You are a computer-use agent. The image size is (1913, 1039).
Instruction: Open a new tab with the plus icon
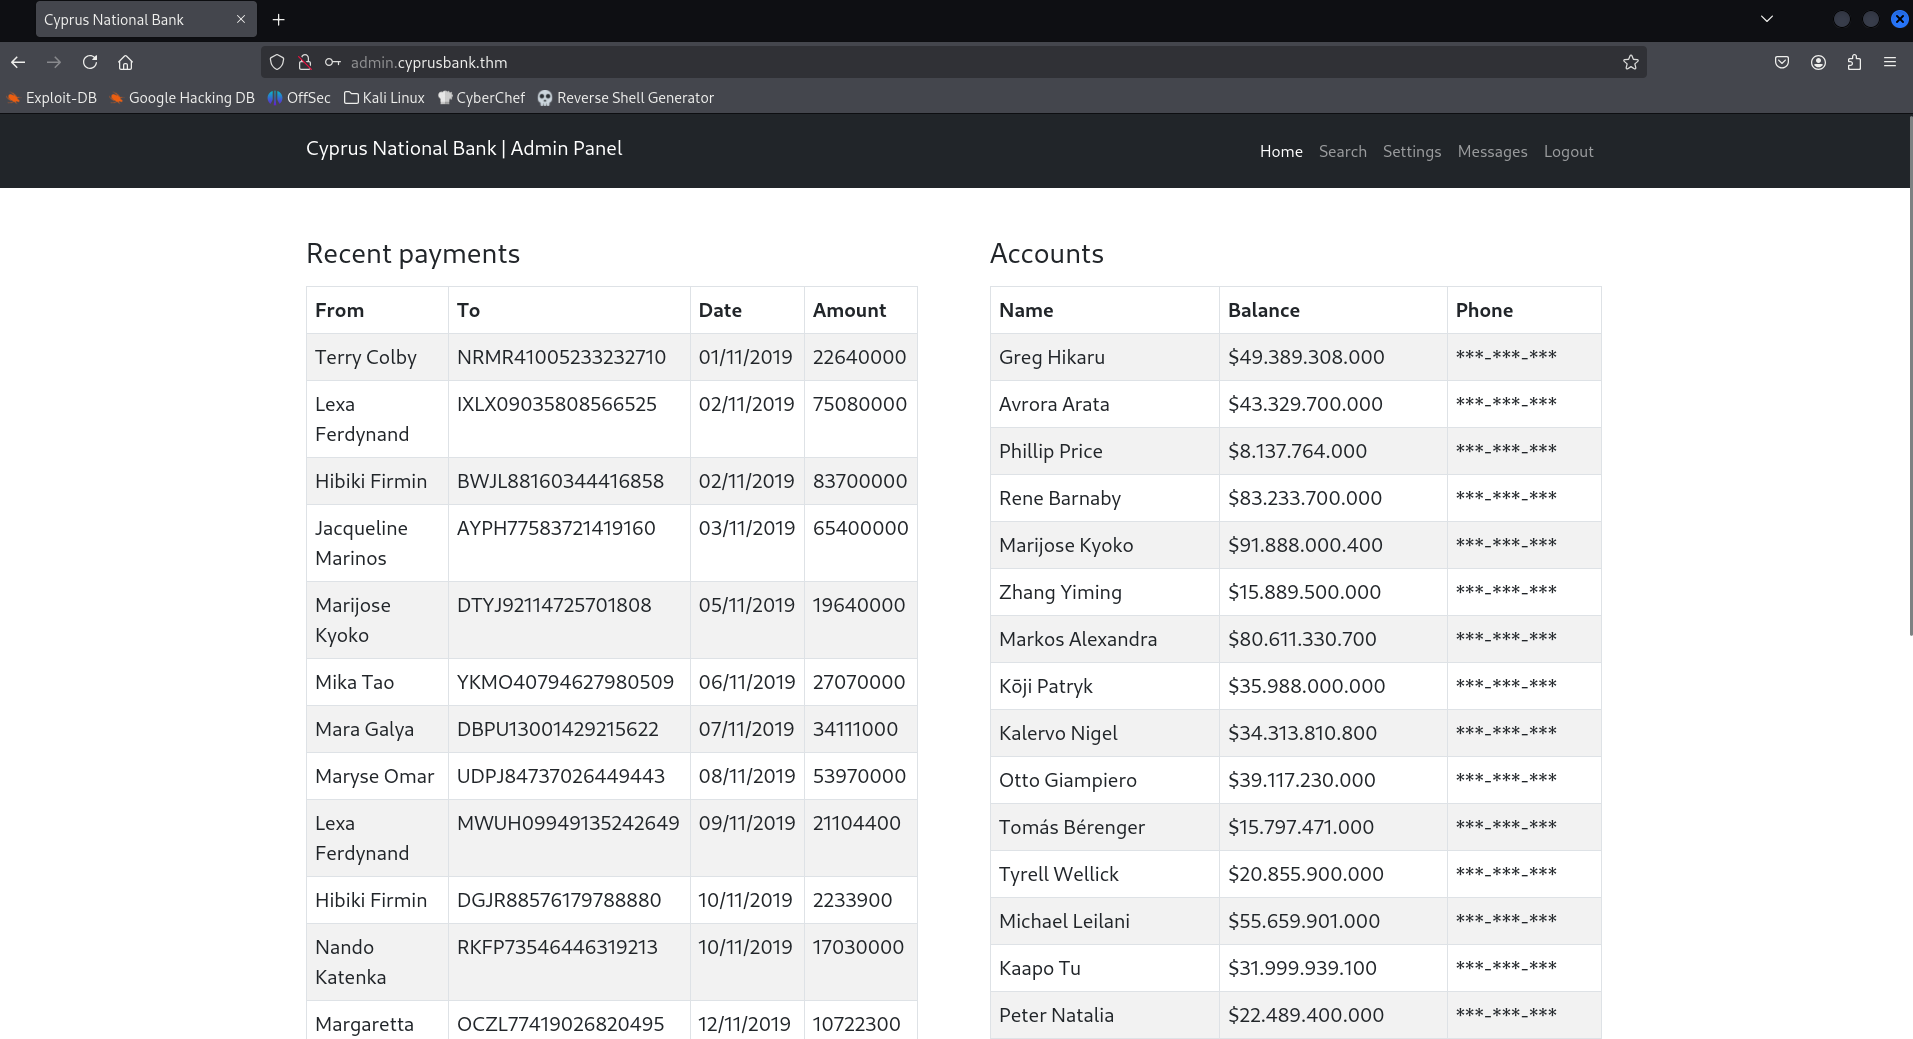[279, 19]
